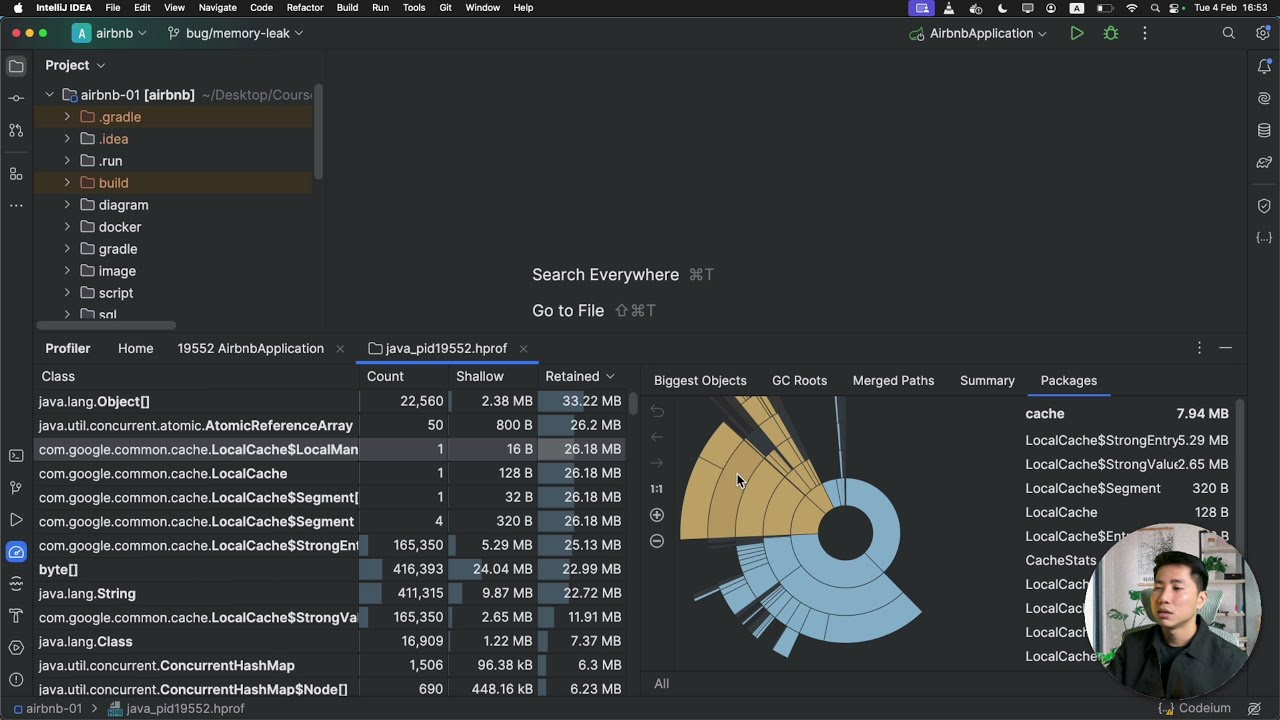Image resolution: width=1280 pixels, height=720 pixels.
Task: Open IDE settings gear icon
Action: [1262, 33]
